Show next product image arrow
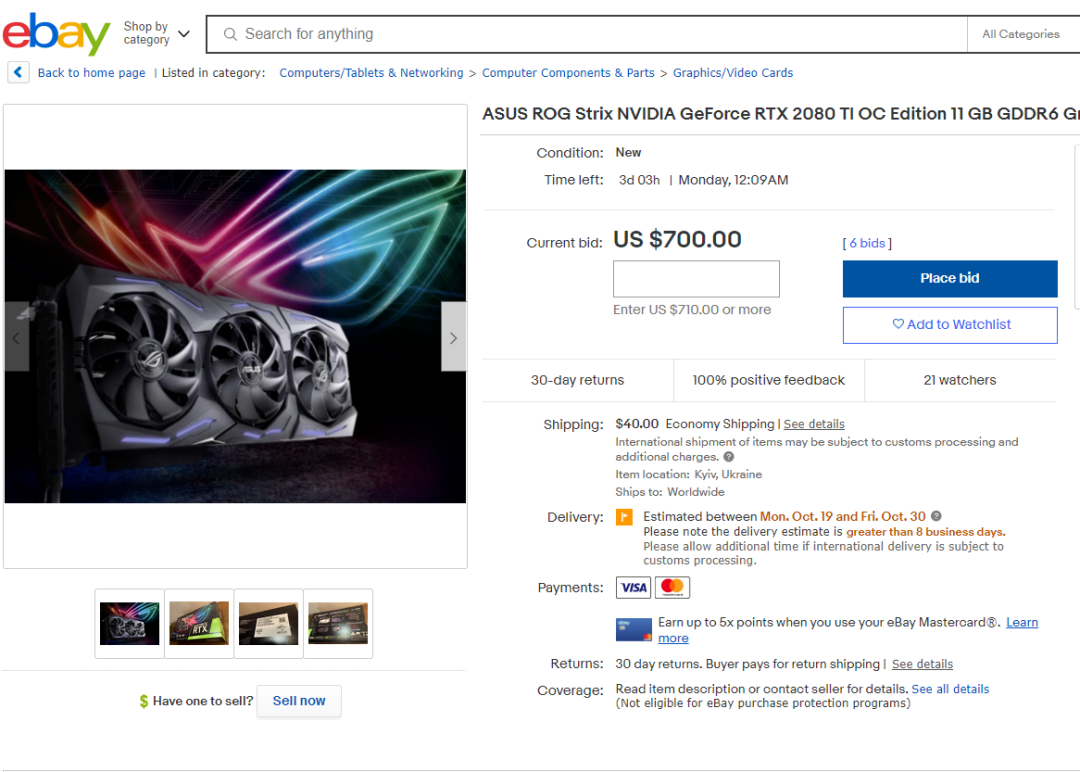 click(453, 337)
